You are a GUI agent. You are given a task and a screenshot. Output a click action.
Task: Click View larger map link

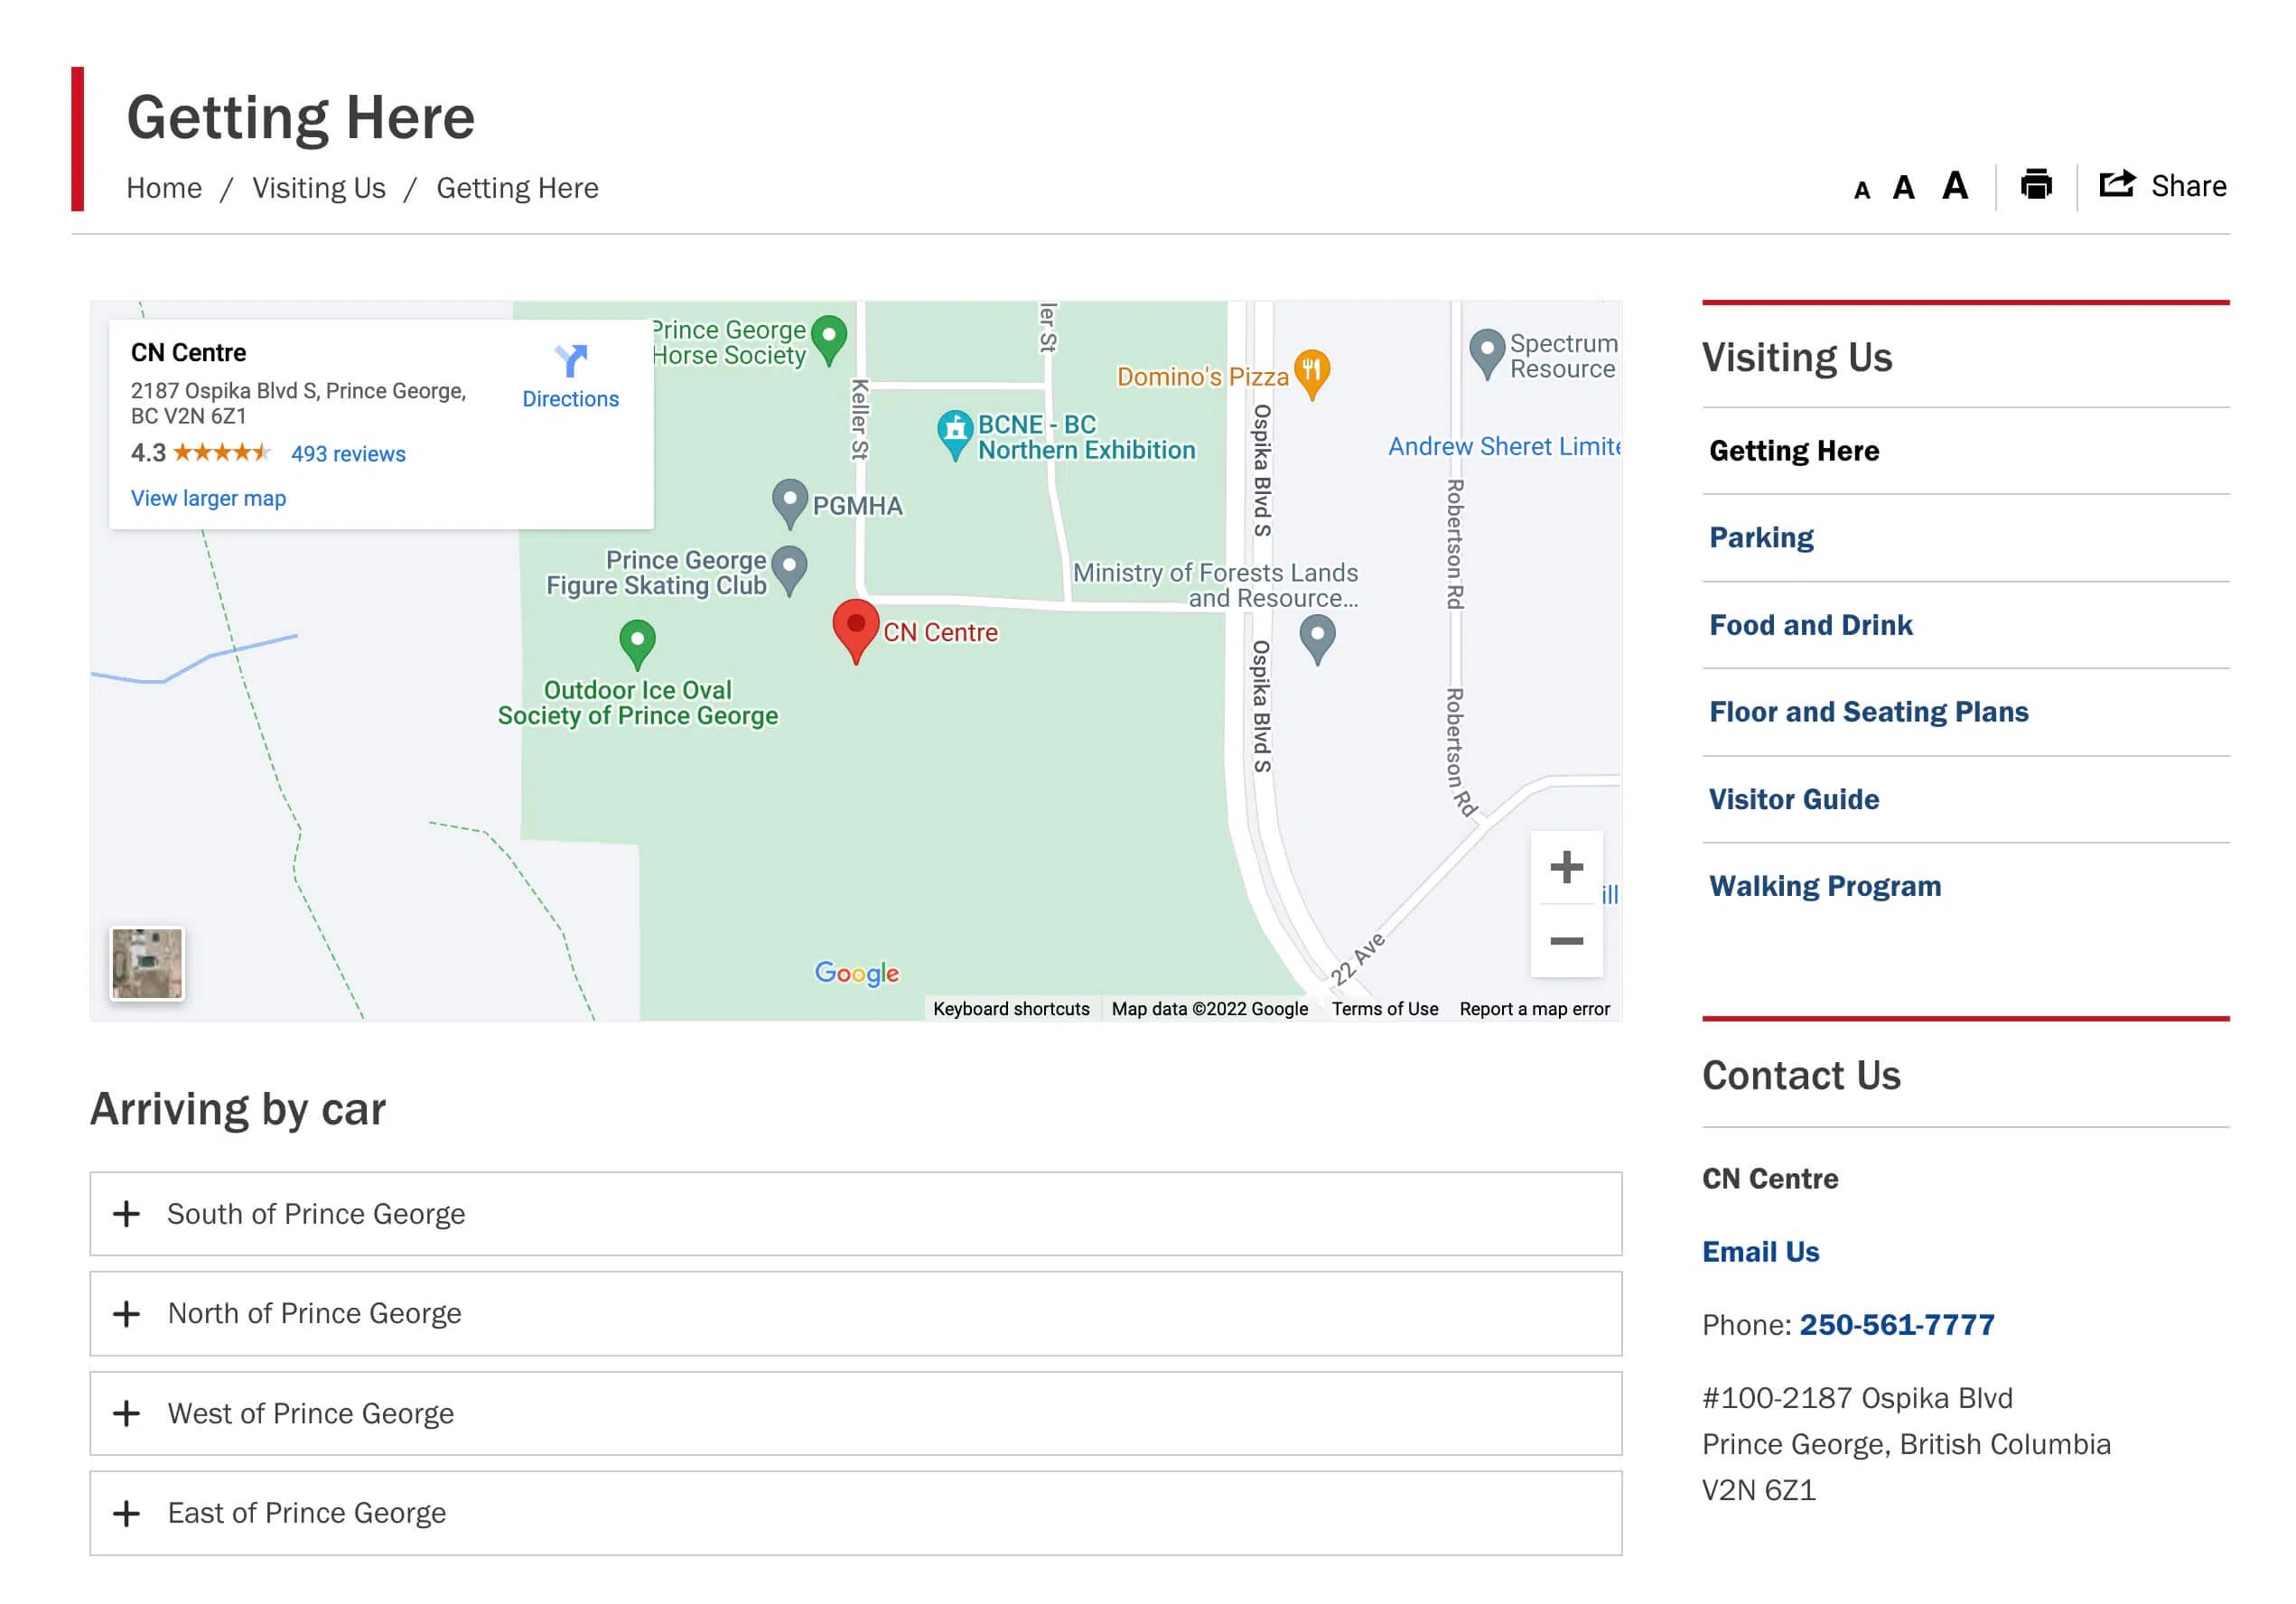click(208, 498)
